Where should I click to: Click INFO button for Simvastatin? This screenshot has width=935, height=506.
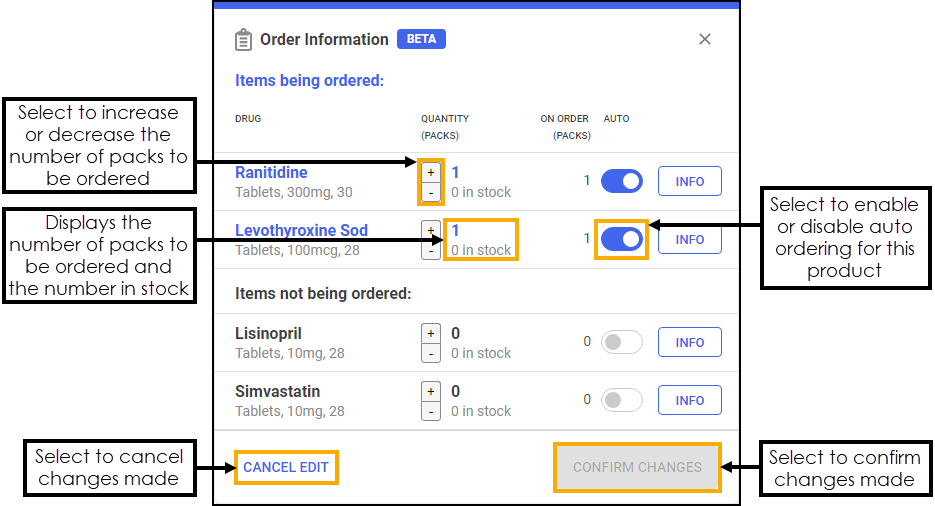click(x=689, y=400)
